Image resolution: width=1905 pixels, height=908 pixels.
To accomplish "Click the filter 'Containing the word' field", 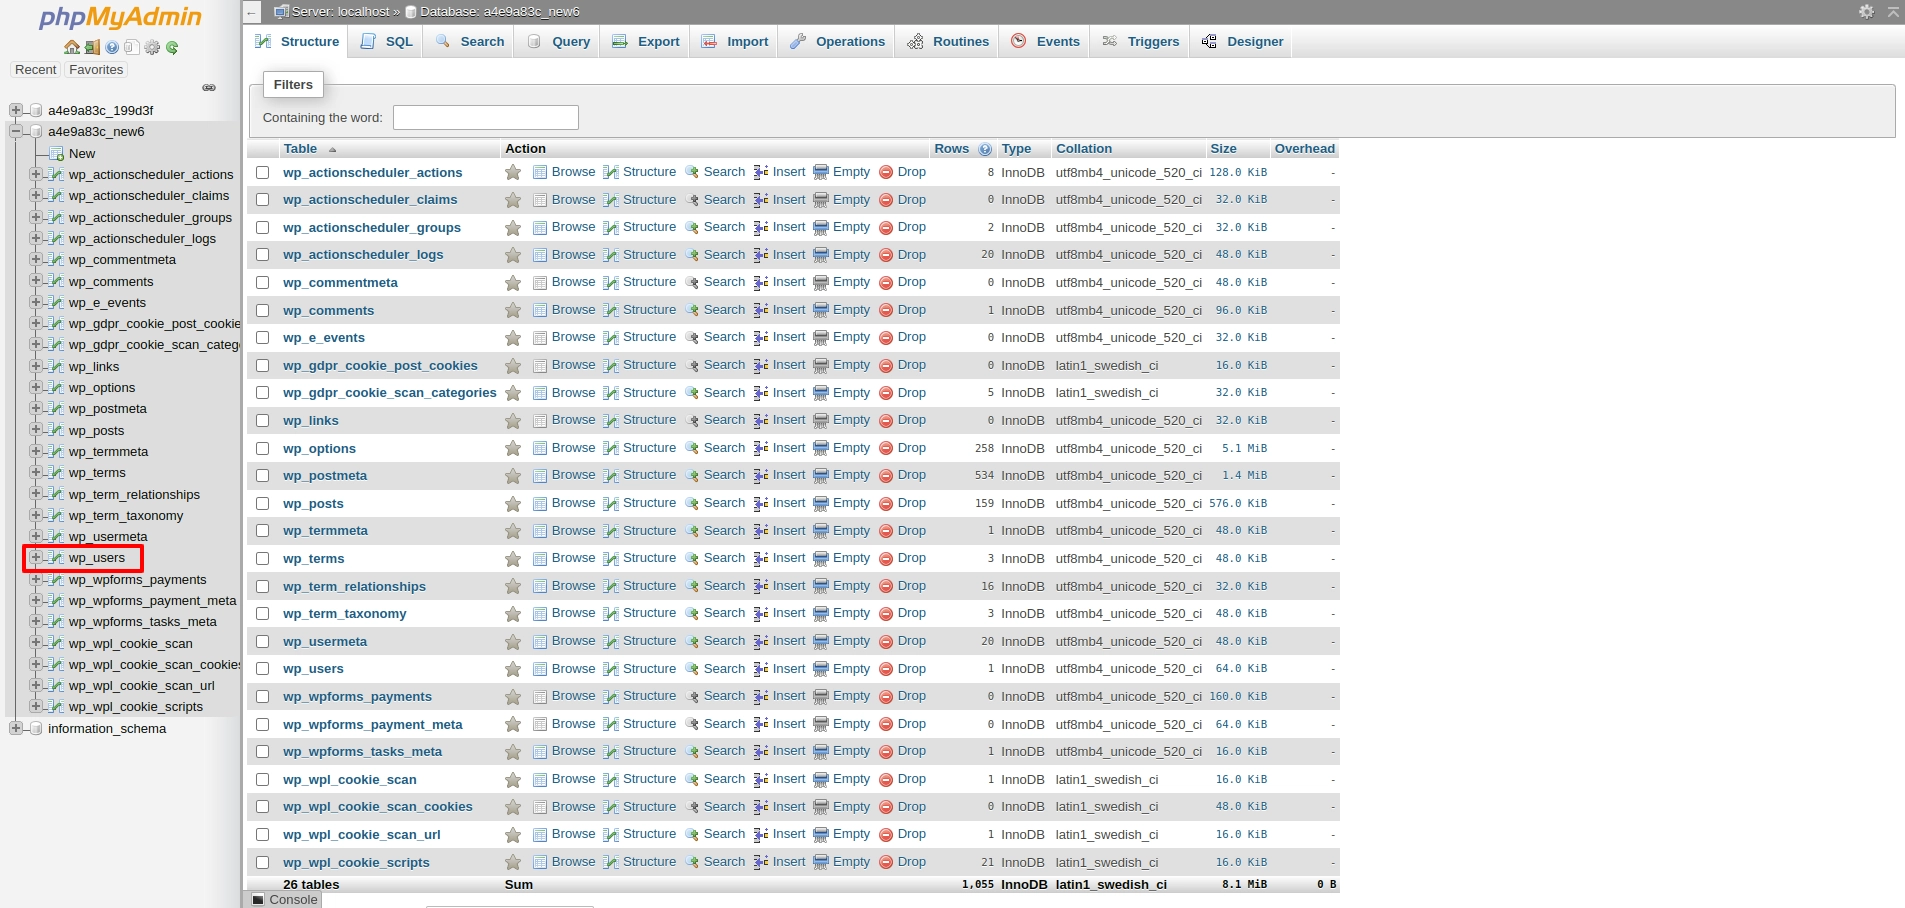I will coord(486,118).
